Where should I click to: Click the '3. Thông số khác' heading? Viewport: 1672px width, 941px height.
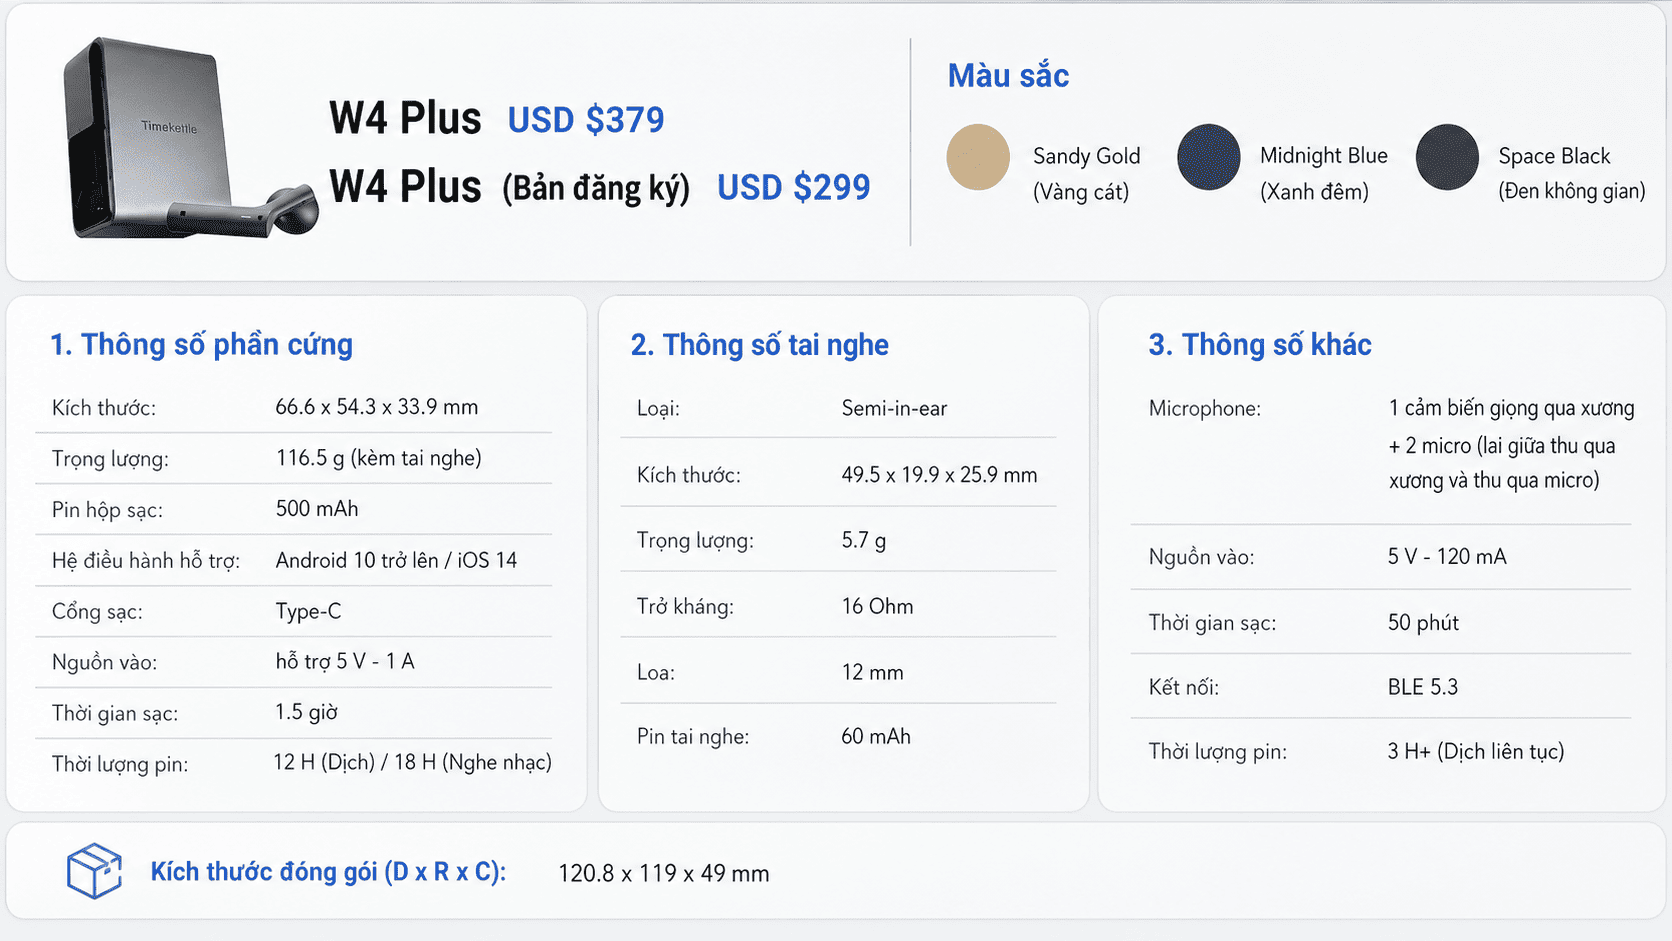[x=1259, y=345]
